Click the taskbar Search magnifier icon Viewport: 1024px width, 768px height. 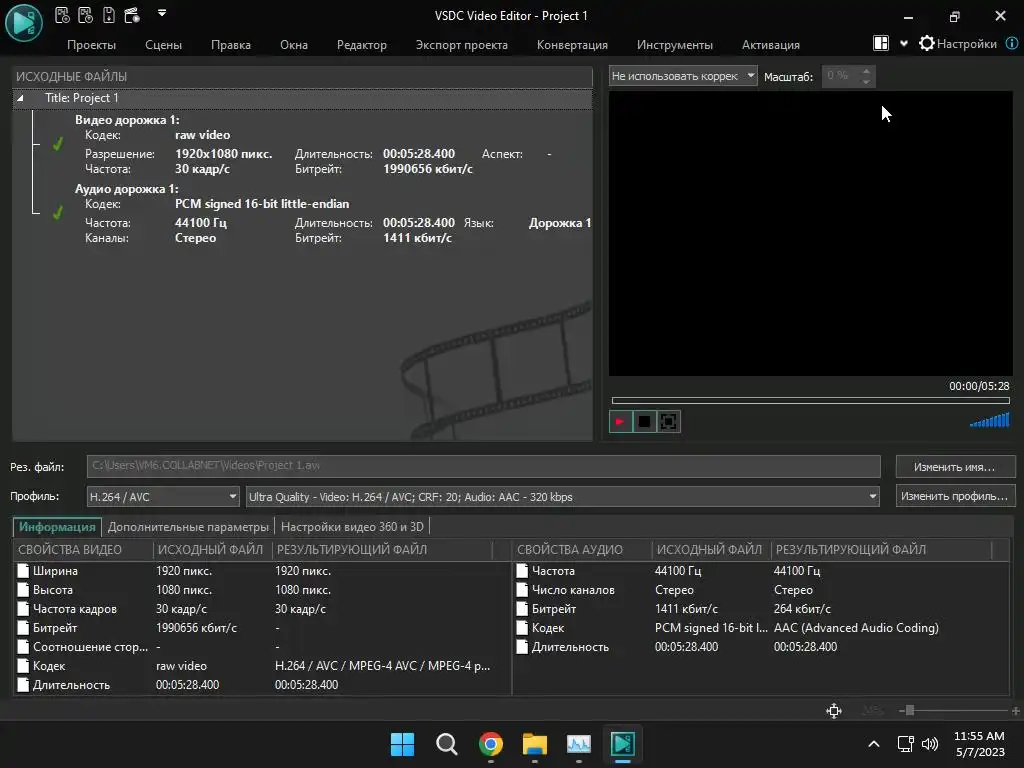tap(447, 744)
